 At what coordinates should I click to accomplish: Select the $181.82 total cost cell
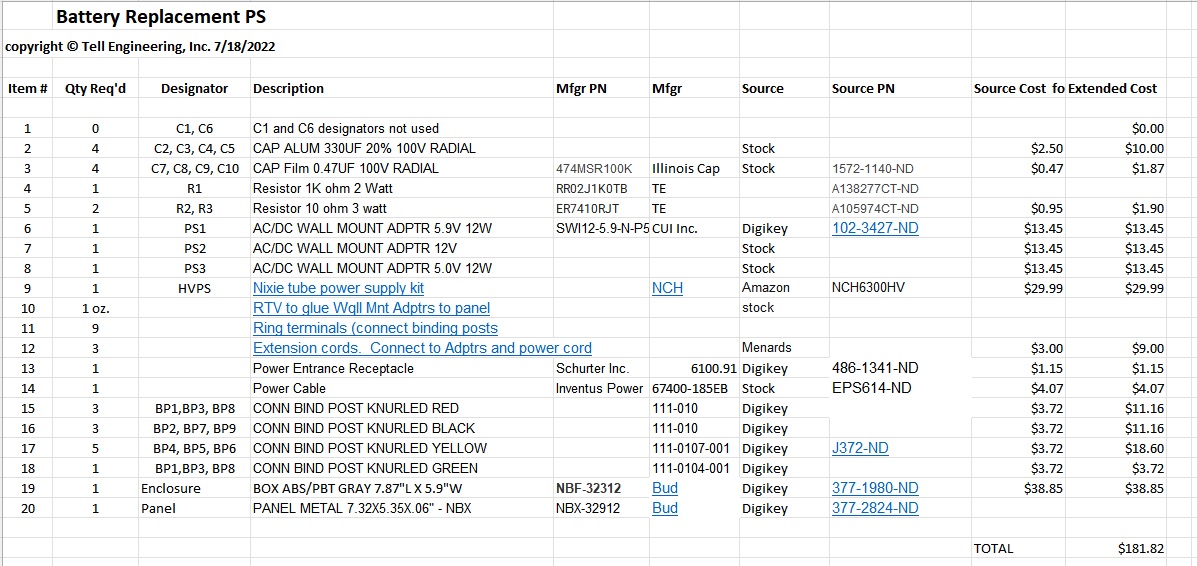(x=1140, y=548)
